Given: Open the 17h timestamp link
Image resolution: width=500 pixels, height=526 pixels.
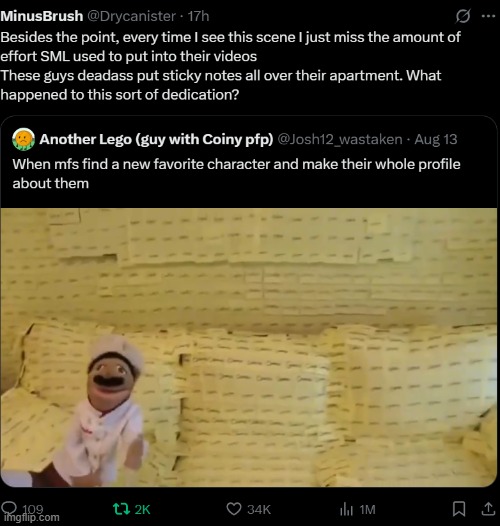Looking at the screenshot, I should click(198, 16).
